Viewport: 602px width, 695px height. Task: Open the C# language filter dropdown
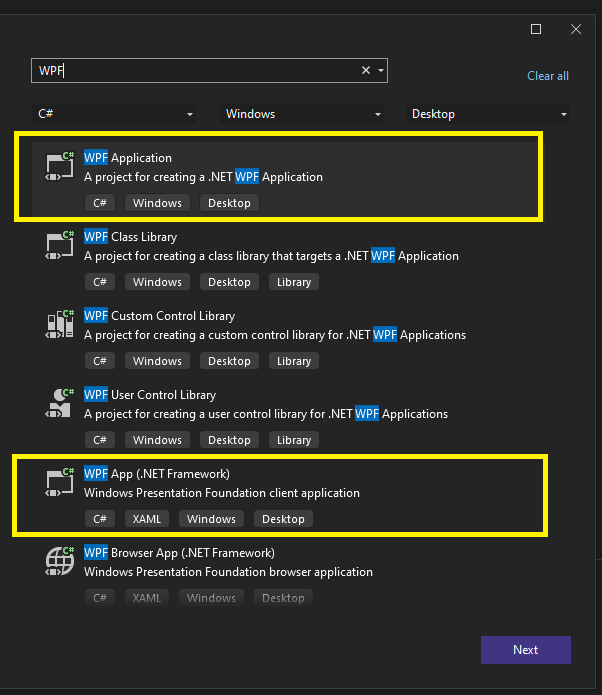click(114, 114)
